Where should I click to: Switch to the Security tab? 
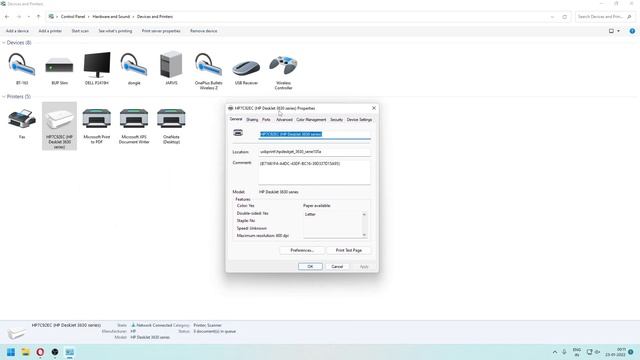tap(336, 120)
